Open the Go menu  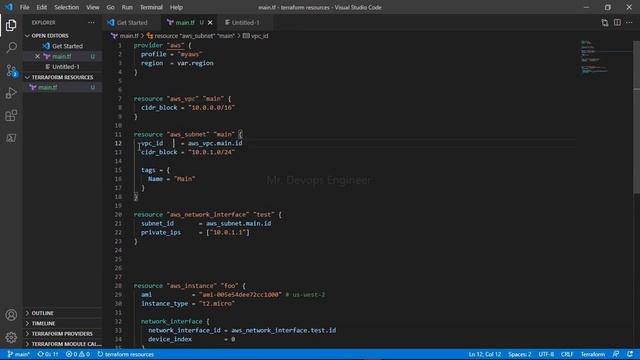click(111, 7)
